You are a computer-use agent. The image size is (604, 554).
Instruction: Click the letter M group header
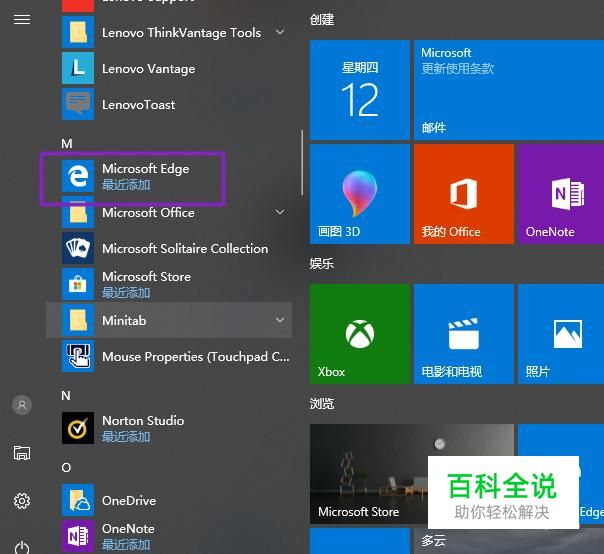(x=67, y=144)
